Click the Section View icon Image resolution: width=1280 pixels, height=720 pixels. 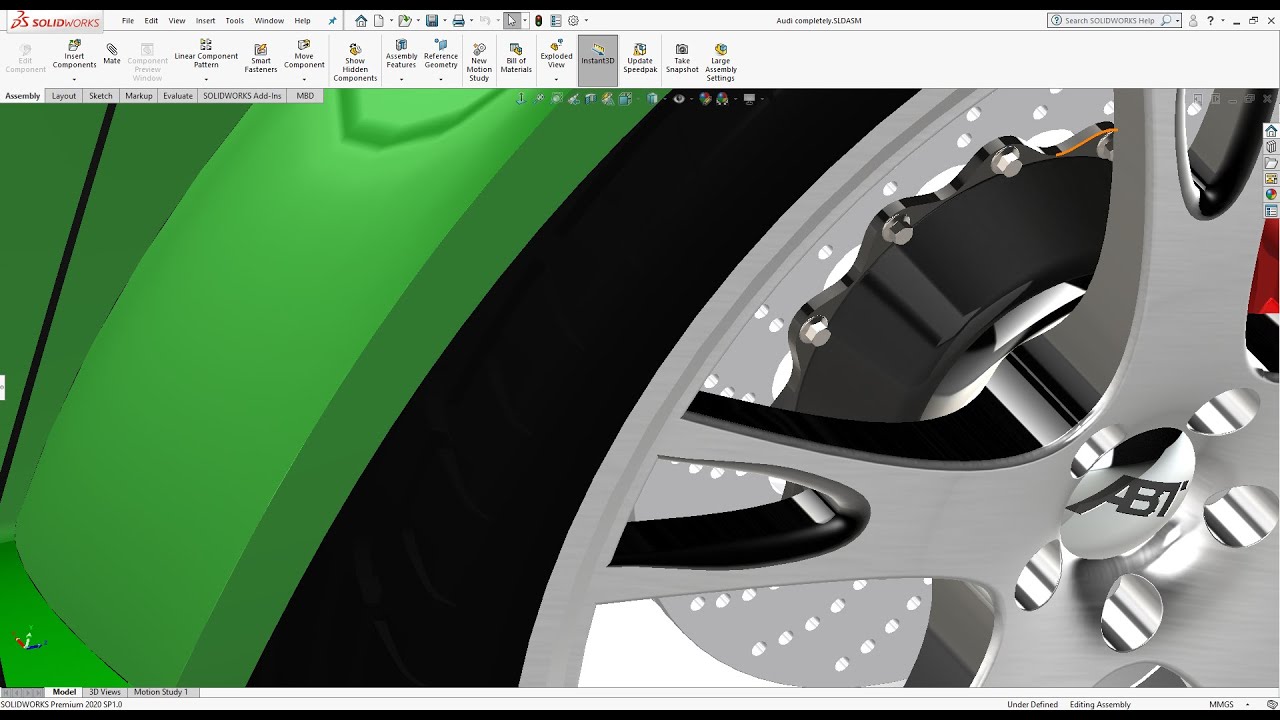coord(591,98)
